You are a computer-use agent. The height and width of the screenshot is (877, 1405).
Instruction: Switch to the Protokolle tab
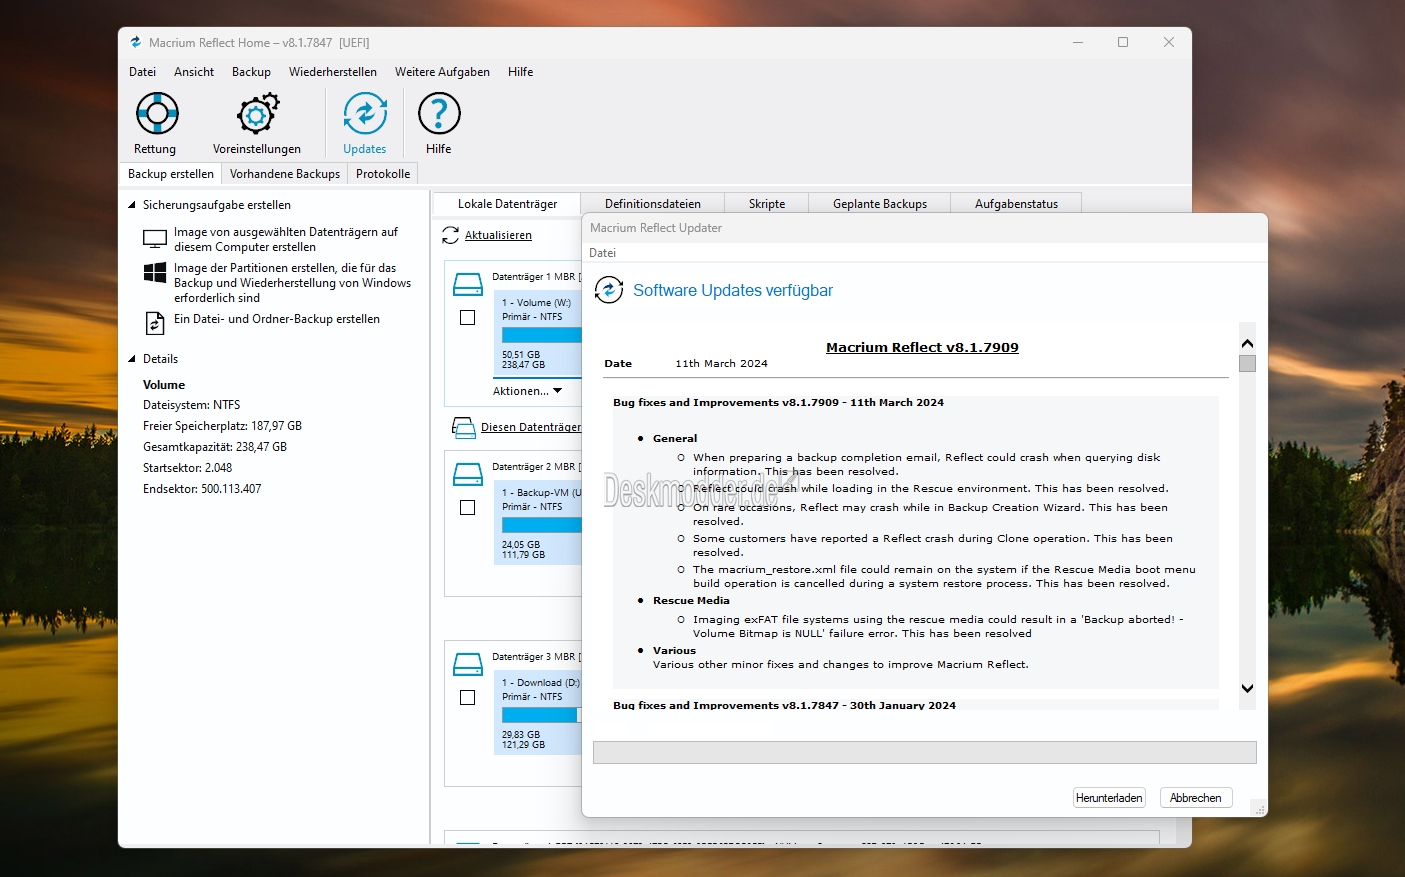tap(383, 174)
